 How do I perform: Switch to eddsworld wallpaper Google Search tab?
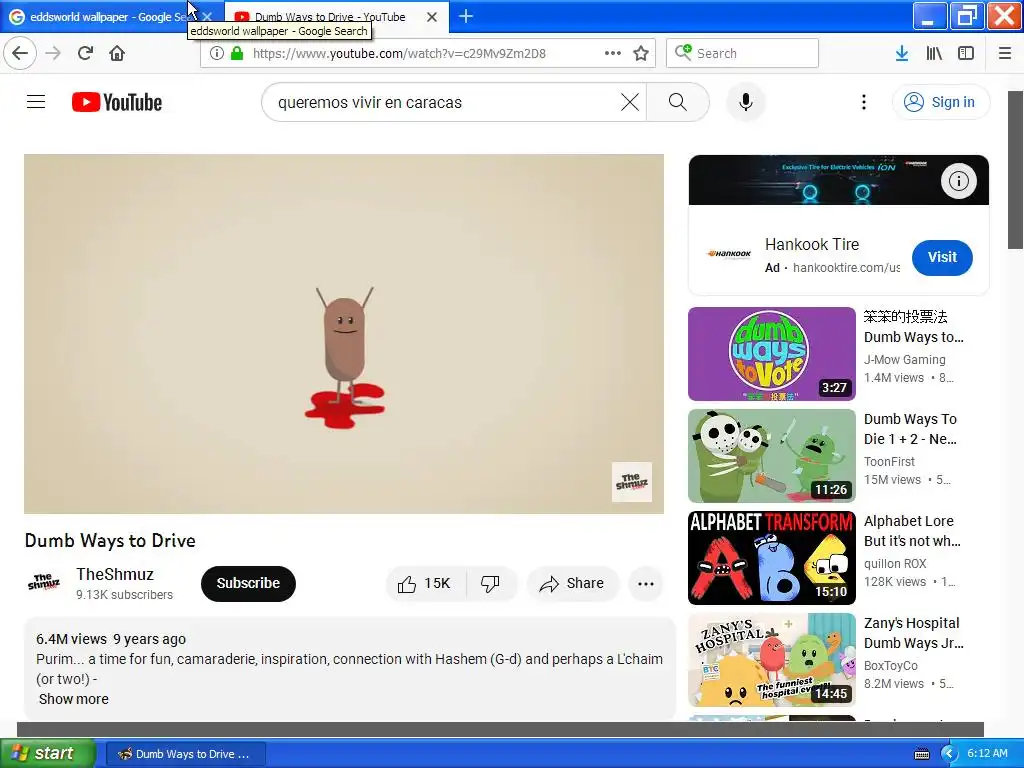tap(108, 17)
